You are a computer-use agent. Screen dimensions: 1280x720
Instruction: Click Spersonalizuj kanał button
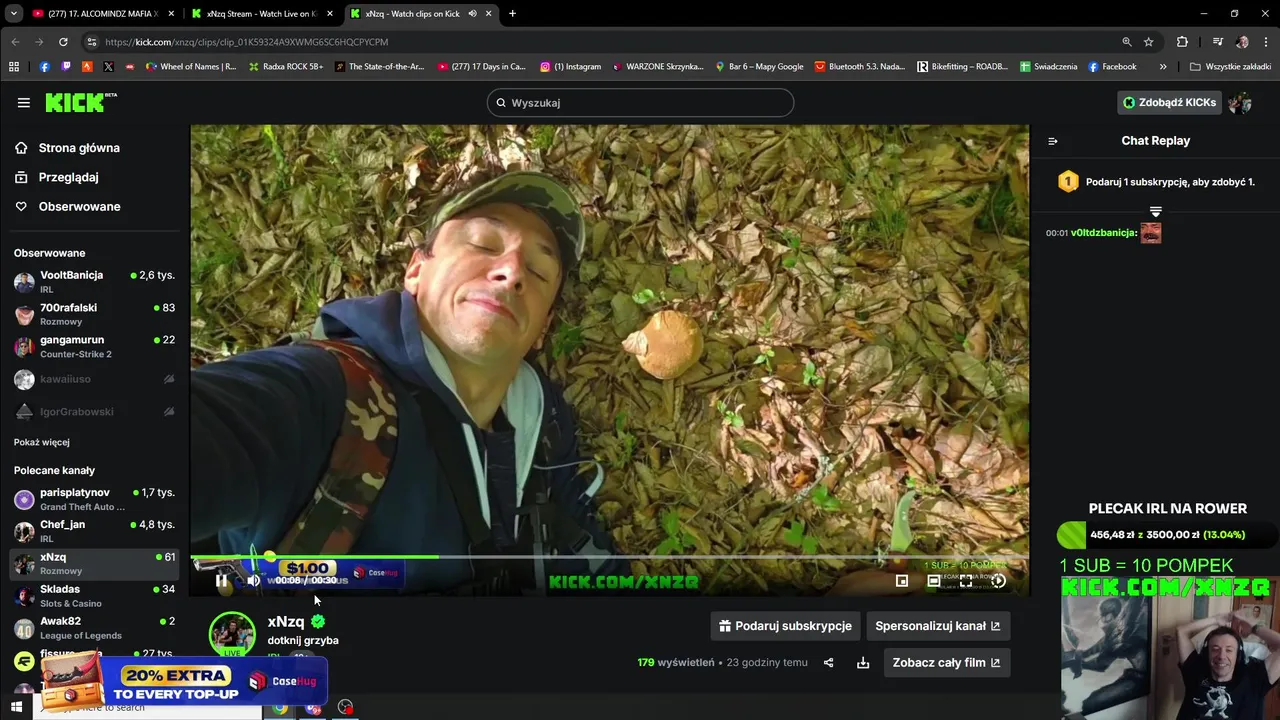click(x=938, y=626)
